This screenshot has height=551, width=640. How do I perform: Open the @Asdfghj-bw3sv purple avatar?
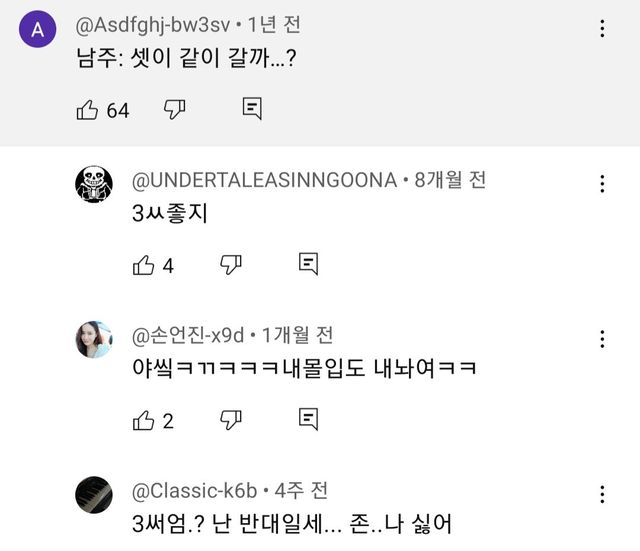click(x=38, y=29)
